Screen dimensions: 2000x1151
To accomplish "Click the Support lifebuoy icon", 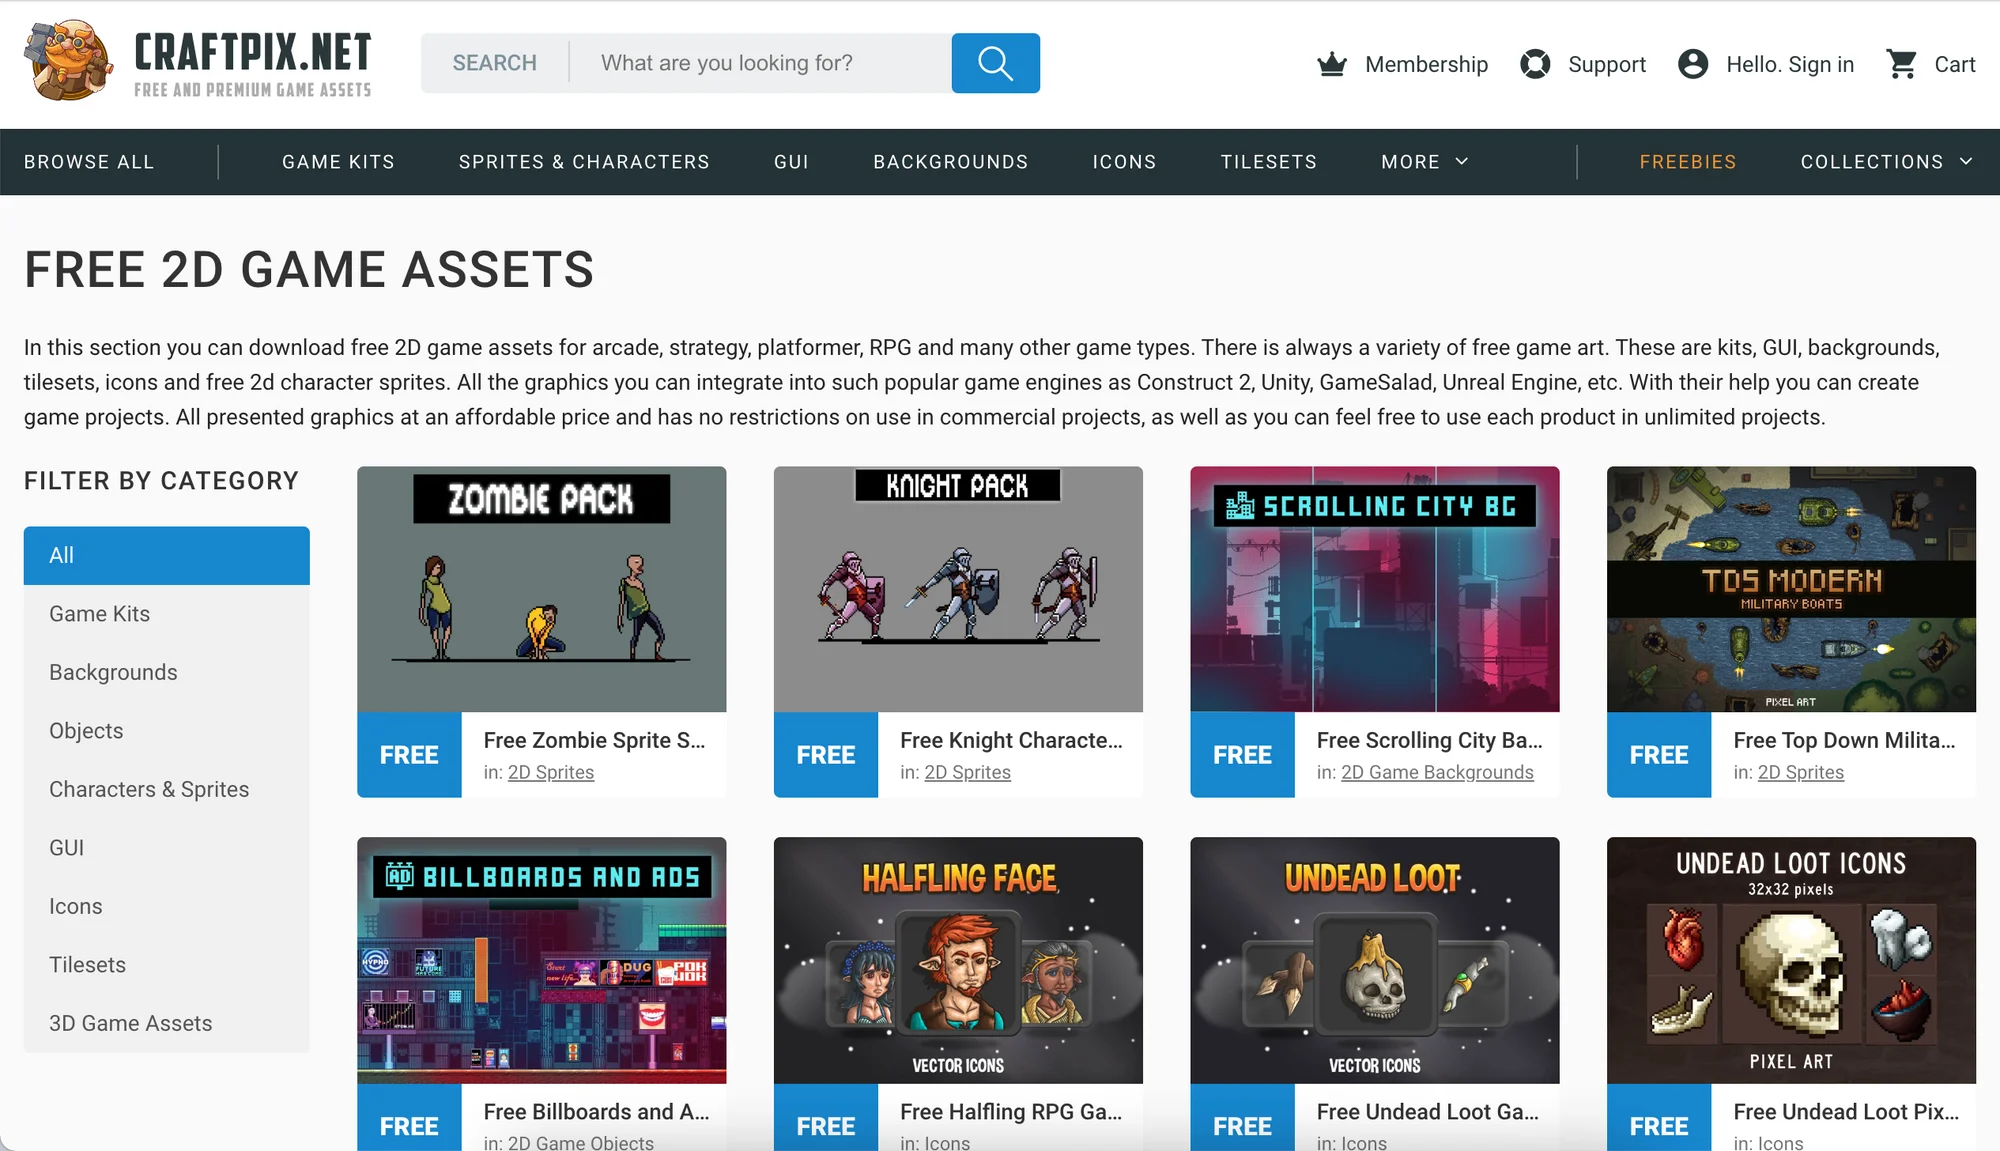I will click(x=1534, y=63).
